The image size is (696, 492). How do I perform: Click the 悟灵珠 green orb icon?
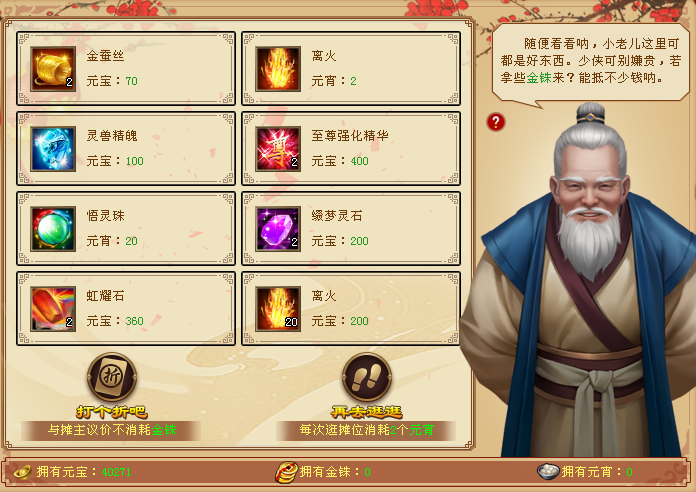click(x=53, y=229)
